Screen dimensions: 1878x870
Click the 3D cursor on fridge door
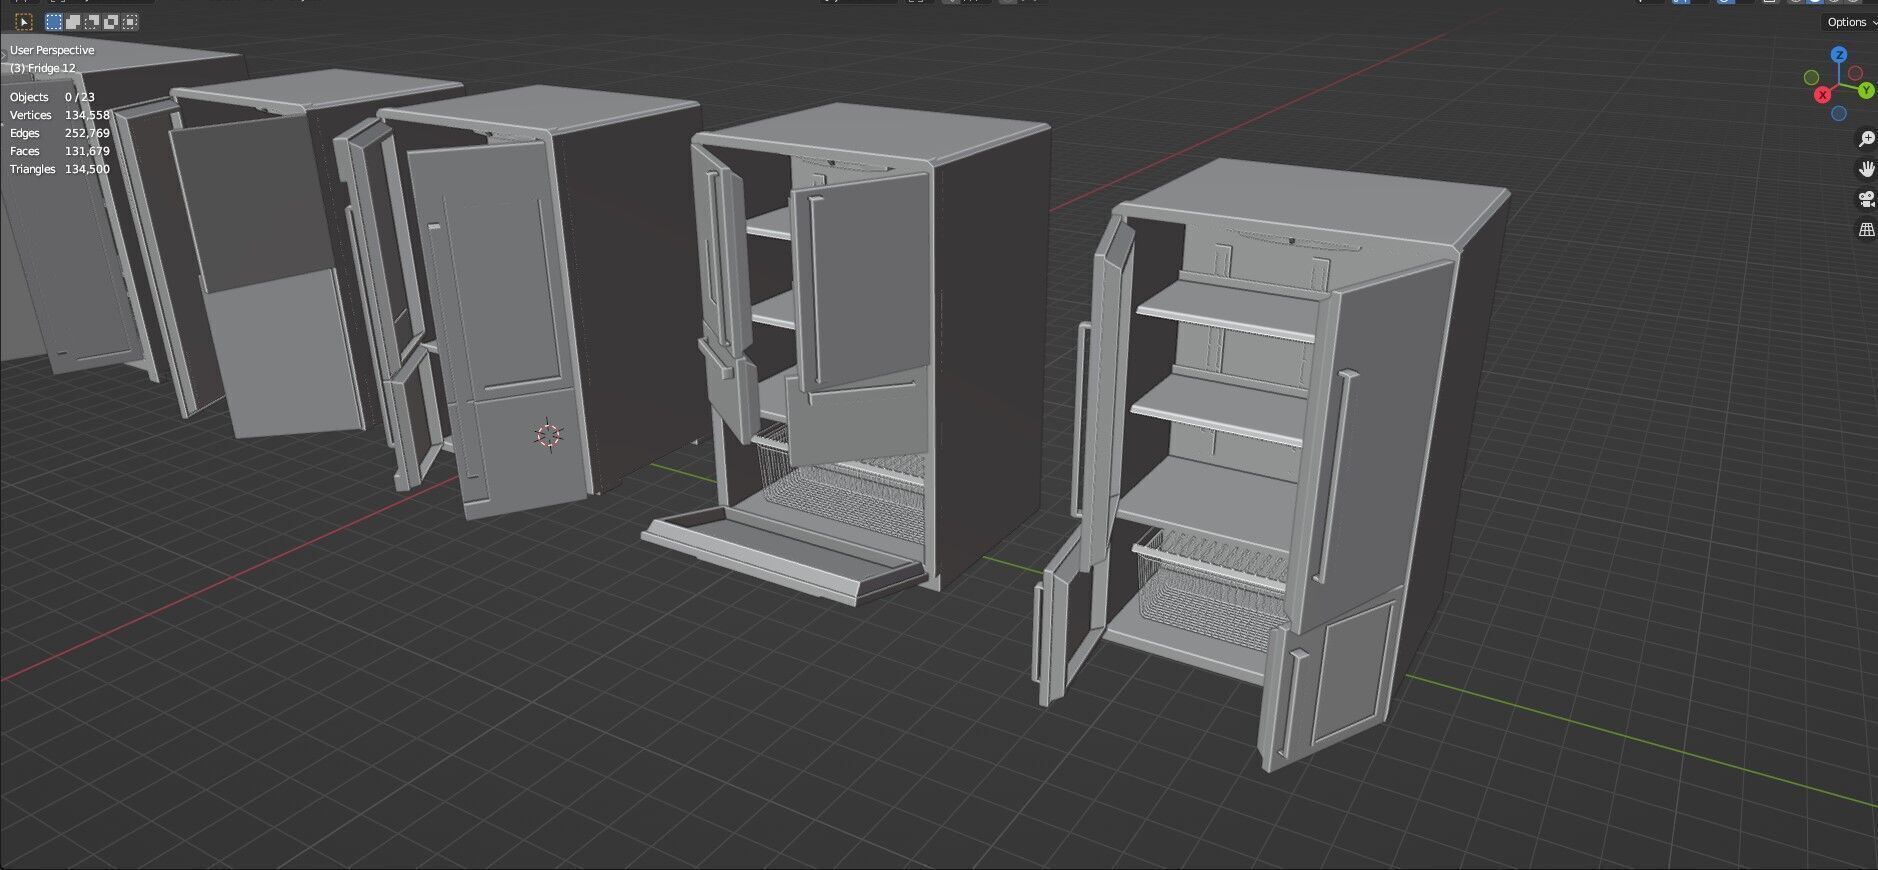tap(548, 435)
